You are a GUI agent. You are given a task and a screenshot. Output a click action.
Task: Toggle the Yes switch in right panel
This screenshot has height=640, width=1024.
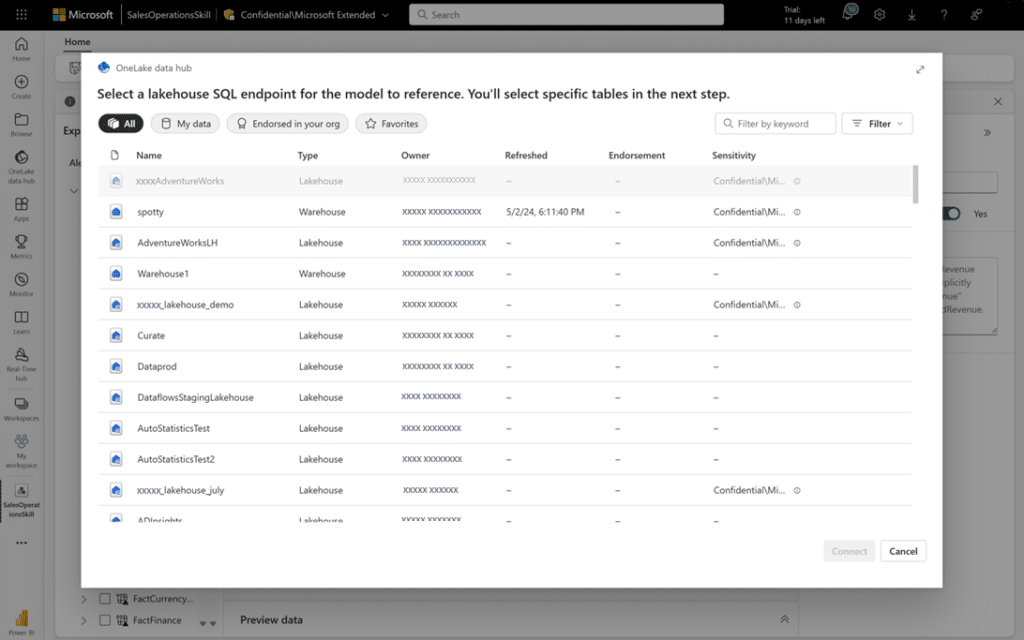pos(952,214)
